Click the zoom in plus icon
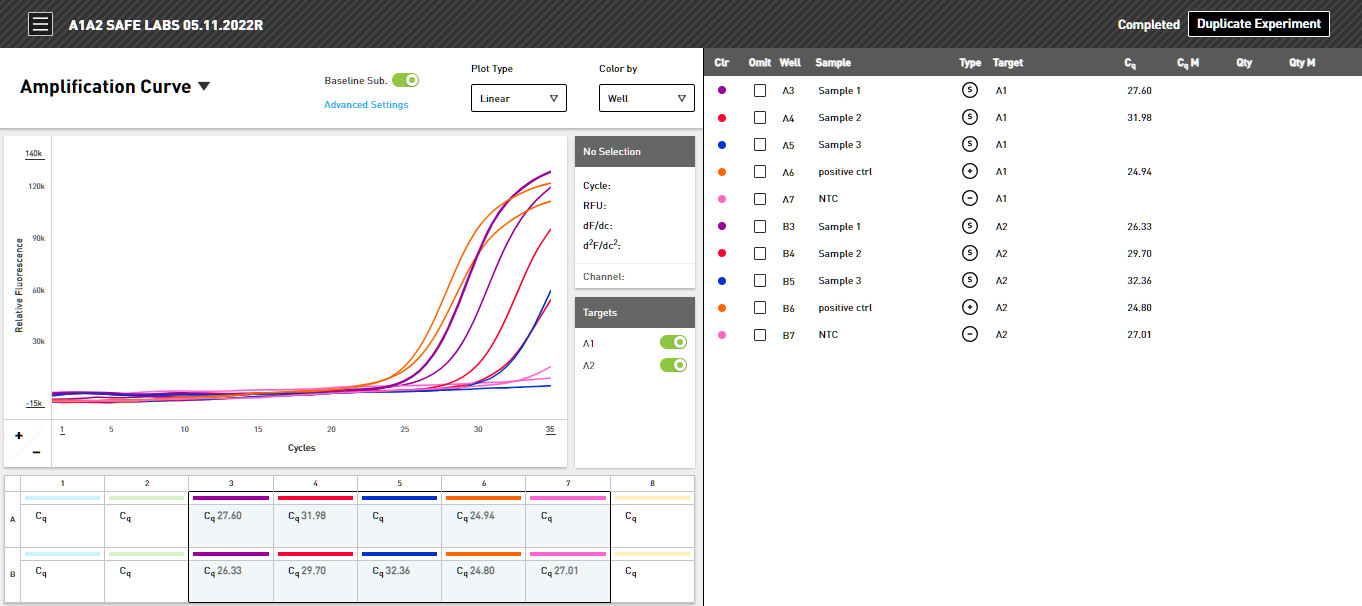The image size is (1362, 606). (x=19, y=435)
